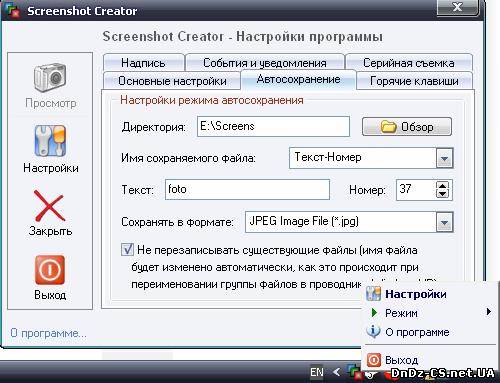Click the Screenshot Creator title bar app icon
Screen dimensions: 500x383
[13, 10]
